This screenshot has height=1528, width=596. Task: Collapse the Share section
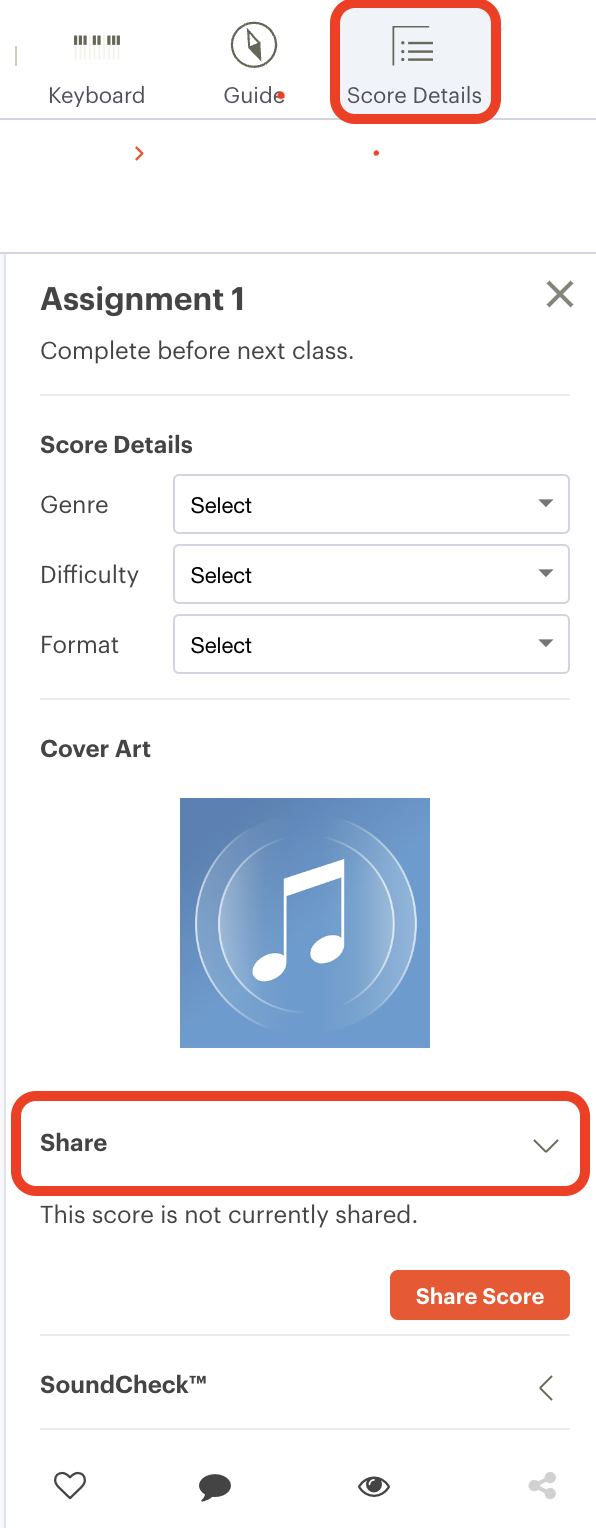(x=546, y=1145)
